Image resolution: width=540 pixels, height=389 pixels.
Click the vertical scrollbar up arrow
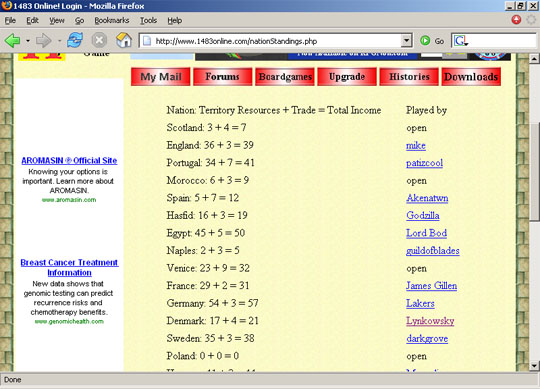point(534,59)
